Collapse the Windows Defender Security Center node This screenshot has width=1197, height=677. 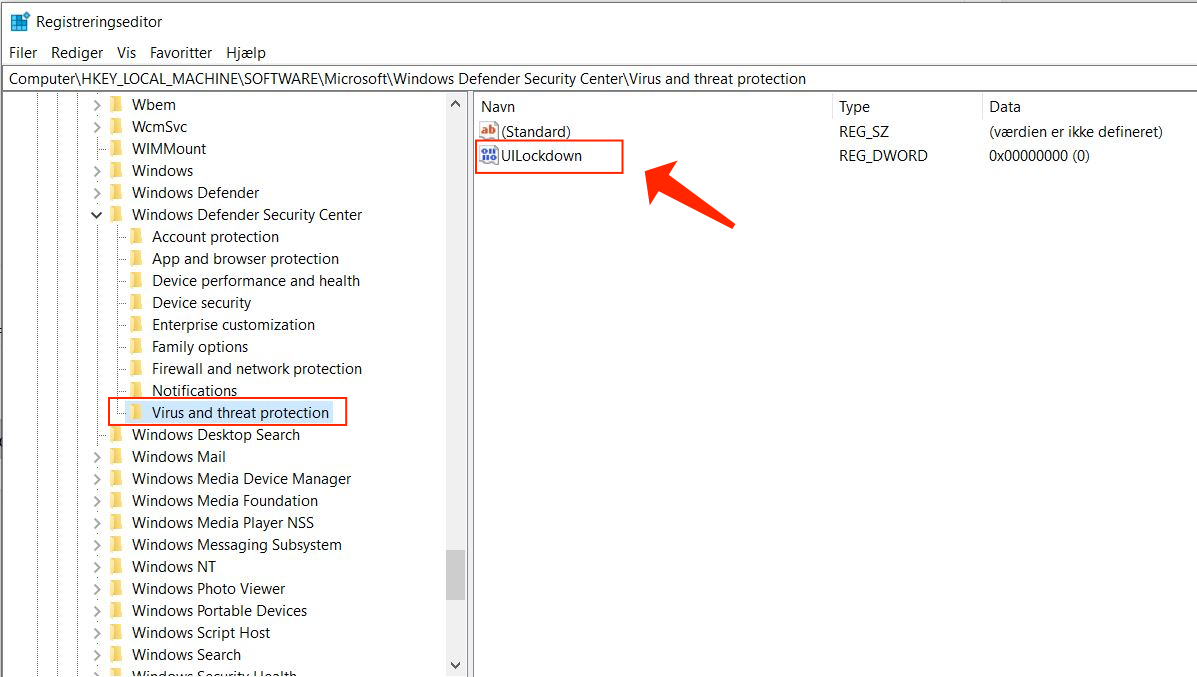pyautogui.click(x=97, y=214)
